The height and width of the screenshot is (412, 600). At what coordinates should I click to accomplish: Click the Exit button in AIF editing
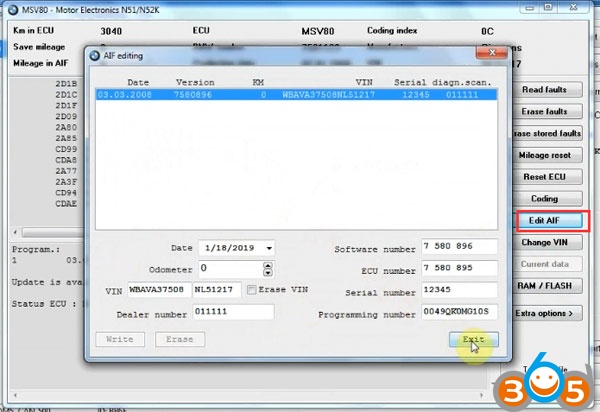(x=474, y=339)
